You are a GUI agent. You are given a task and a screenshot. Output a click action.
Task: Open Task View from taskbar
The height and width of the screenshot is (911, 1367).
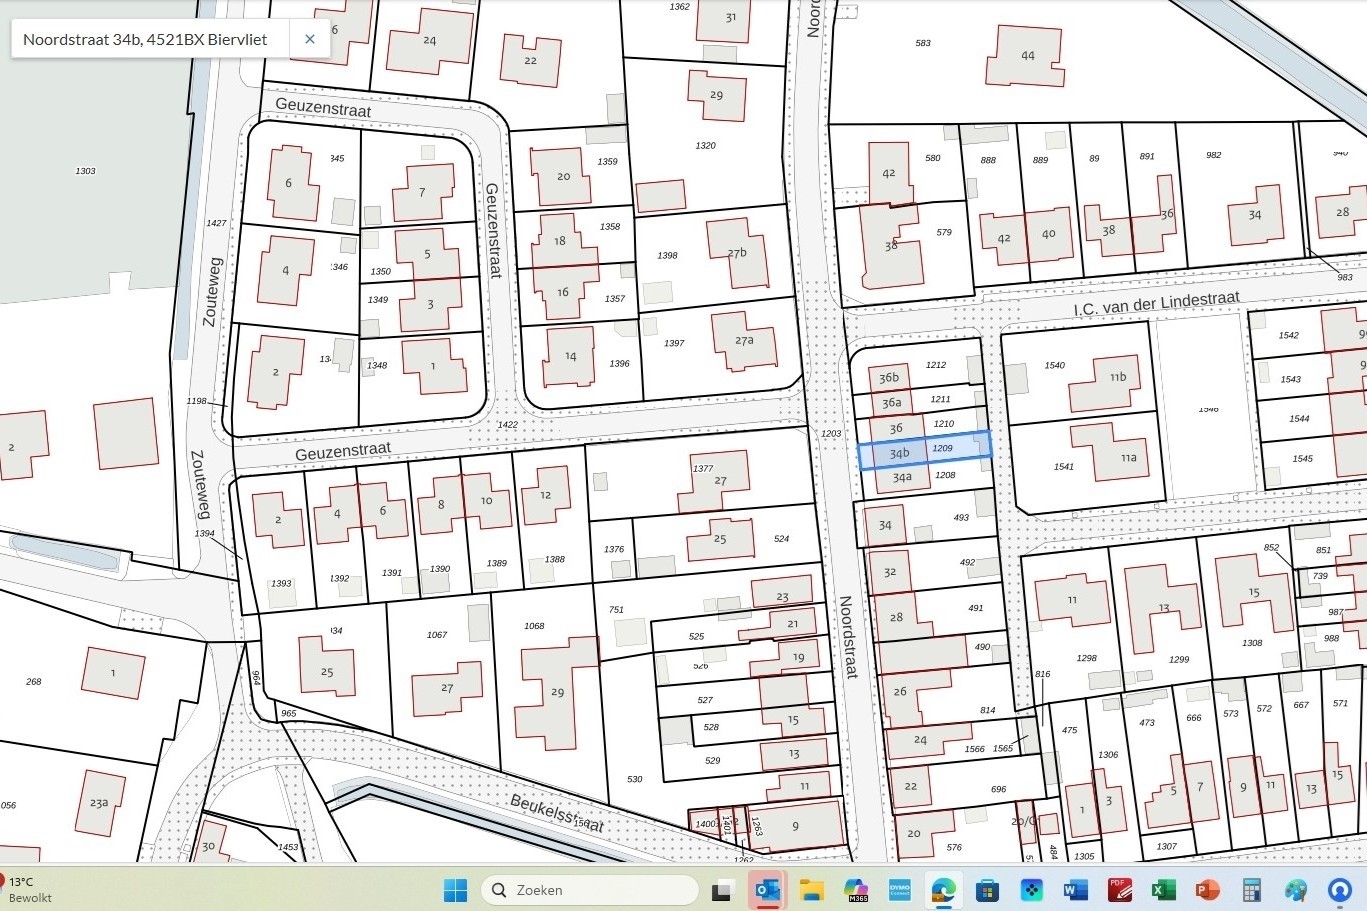pyautogui.click(x=722, y=890)
